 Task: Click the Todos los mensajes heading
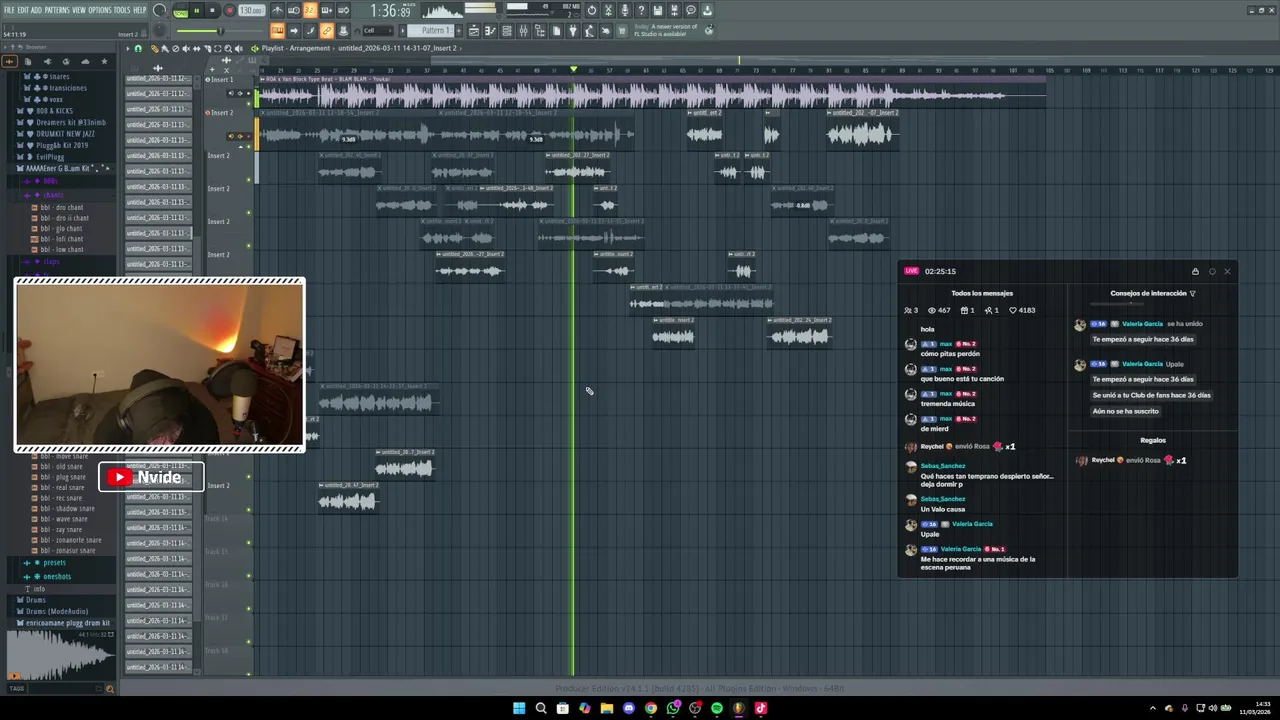[x=982, y=293]
